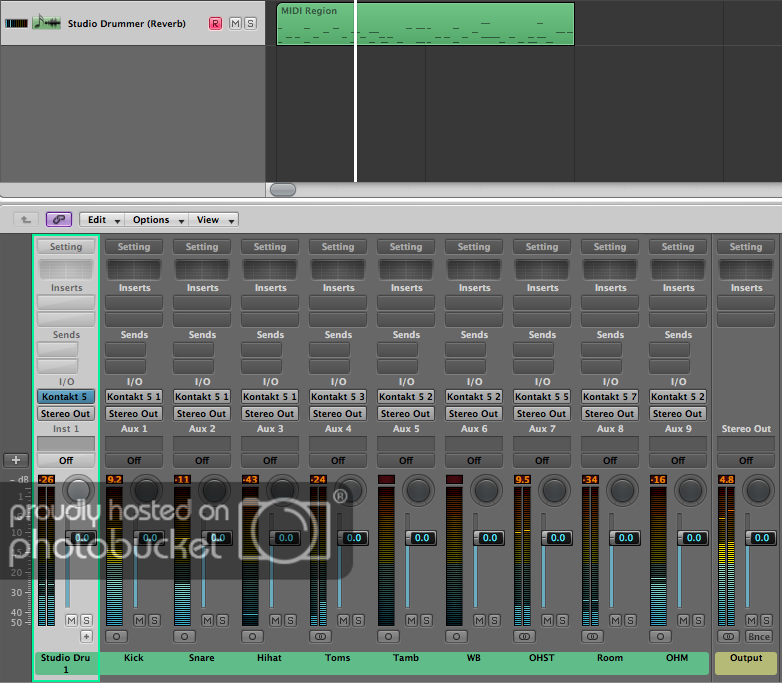Open the Kontakt 5 3 input on Toms channel

[338, 397]
